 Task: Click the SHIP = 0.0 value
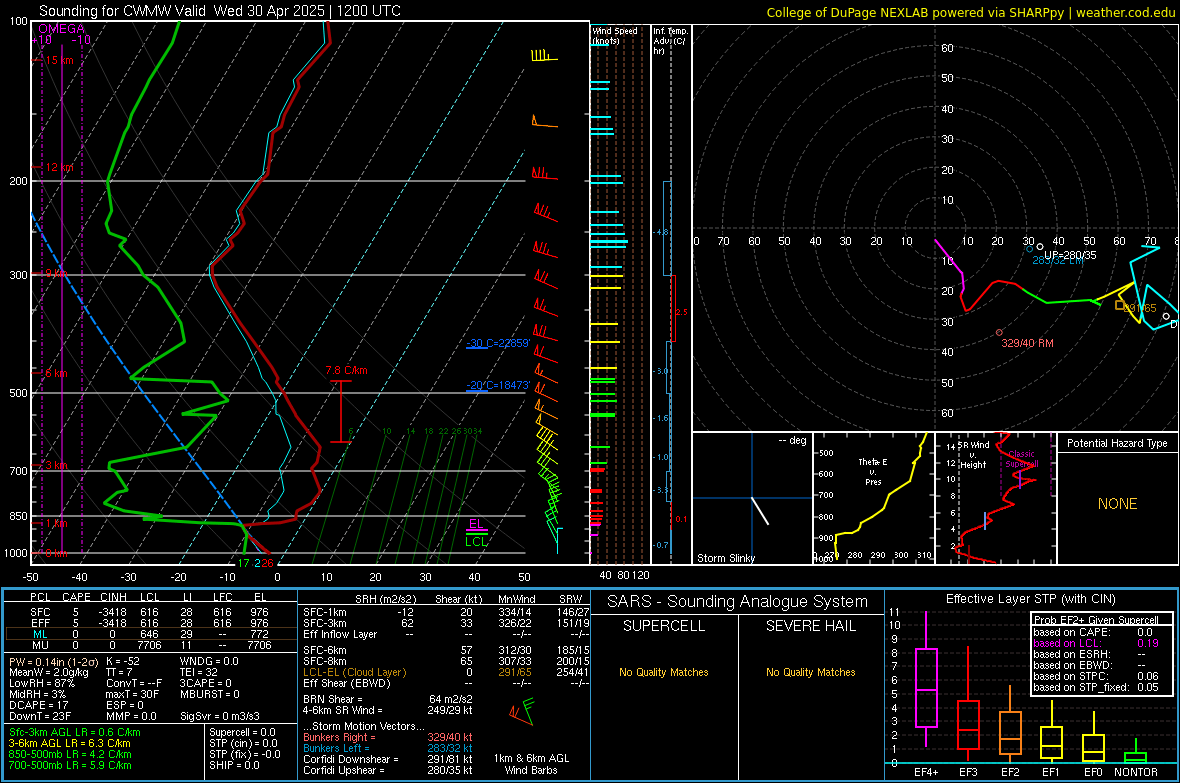(234, 765)
